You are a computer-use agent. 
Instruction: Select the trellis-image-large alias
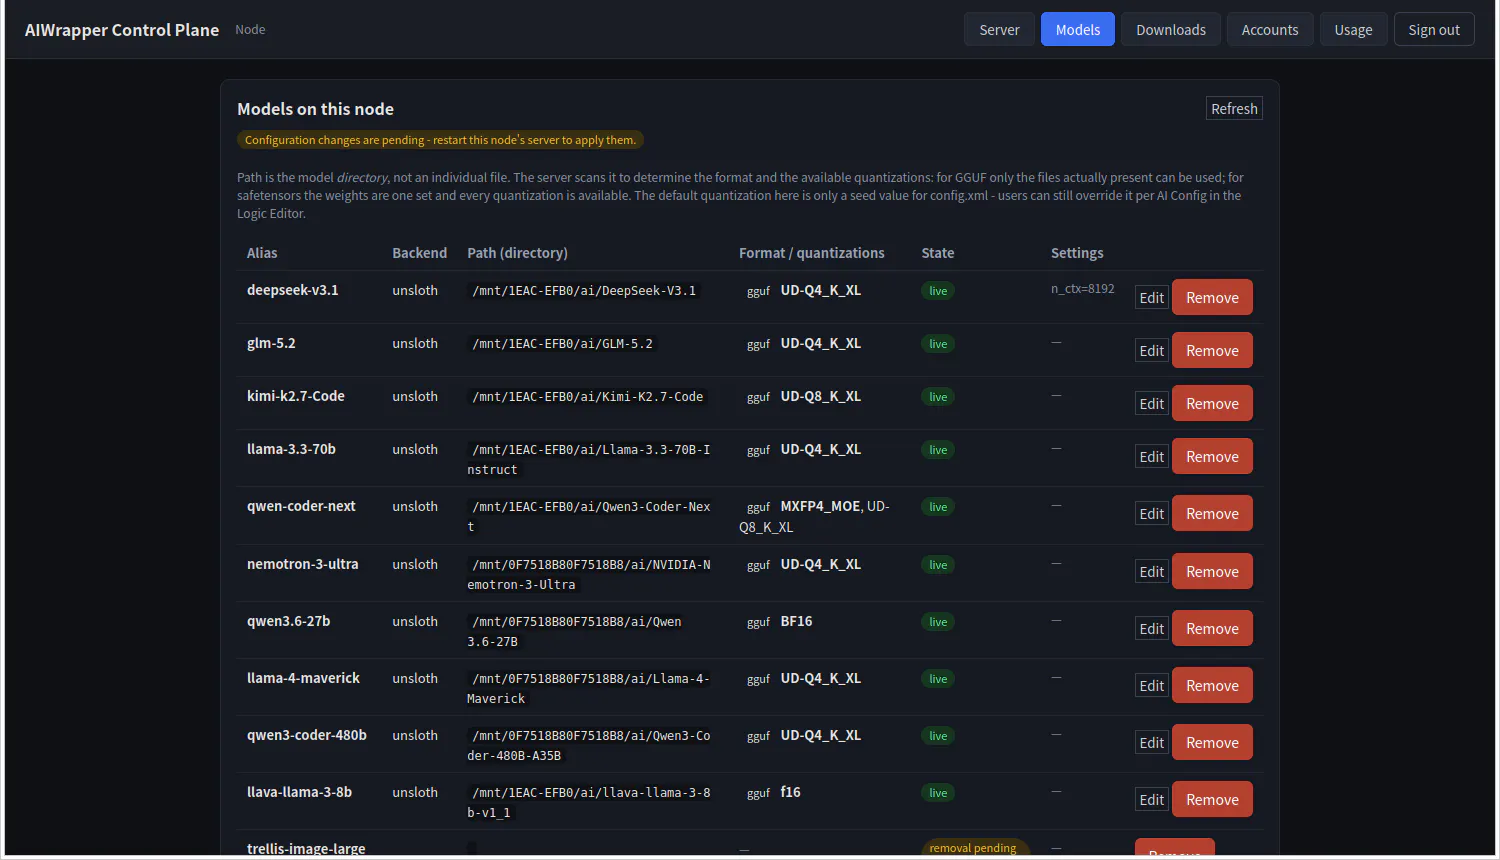pyautogui.click(x=306, y=849)
